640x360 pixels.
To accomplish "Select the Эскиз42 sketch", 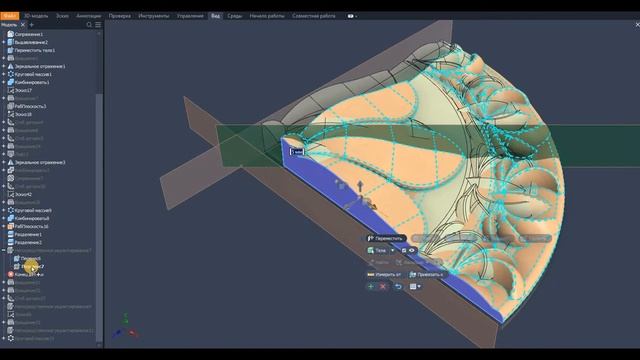I will (23, 194).
